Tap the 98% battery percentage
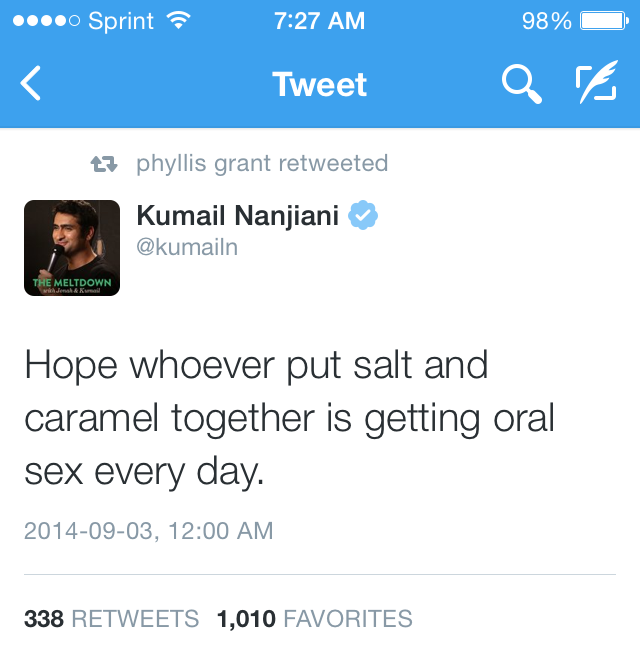The image size is (640, 656). (x=546, y=21)
